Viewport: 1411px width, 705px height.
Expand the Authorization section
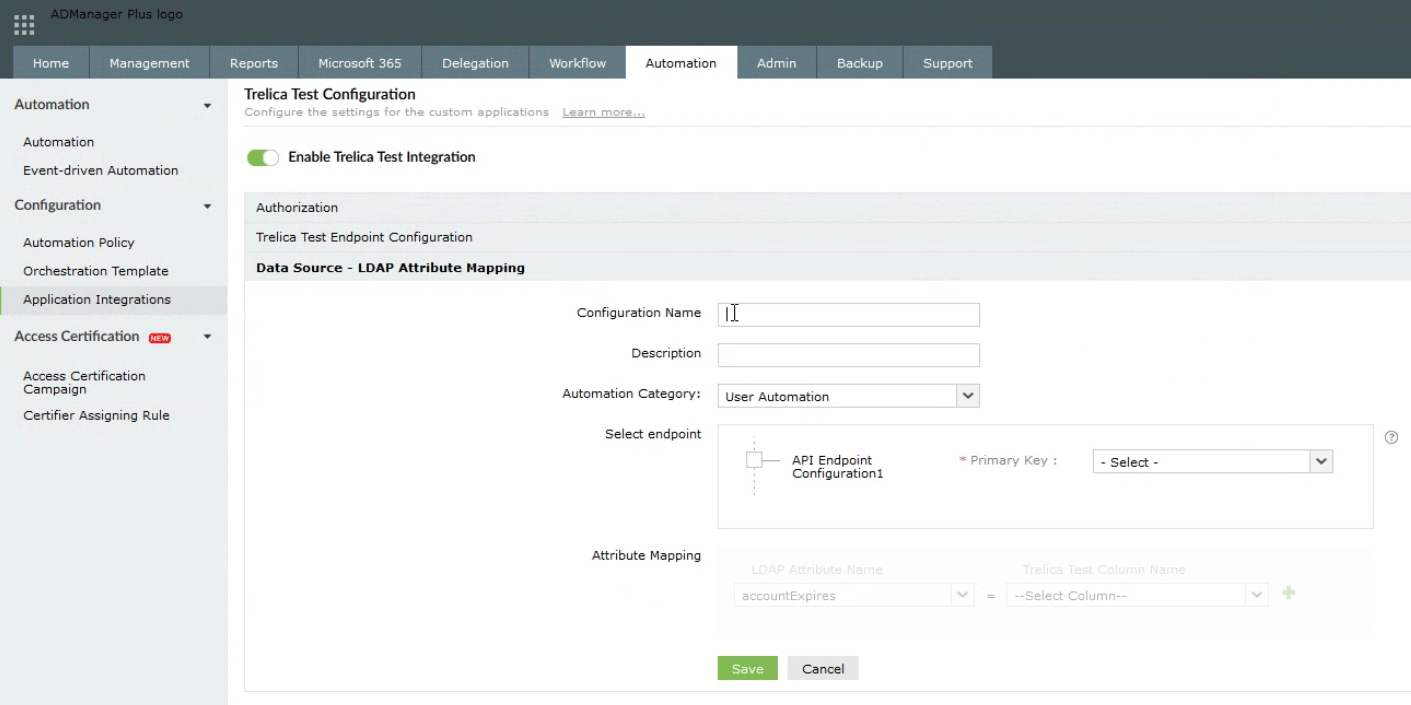(827, 207)
